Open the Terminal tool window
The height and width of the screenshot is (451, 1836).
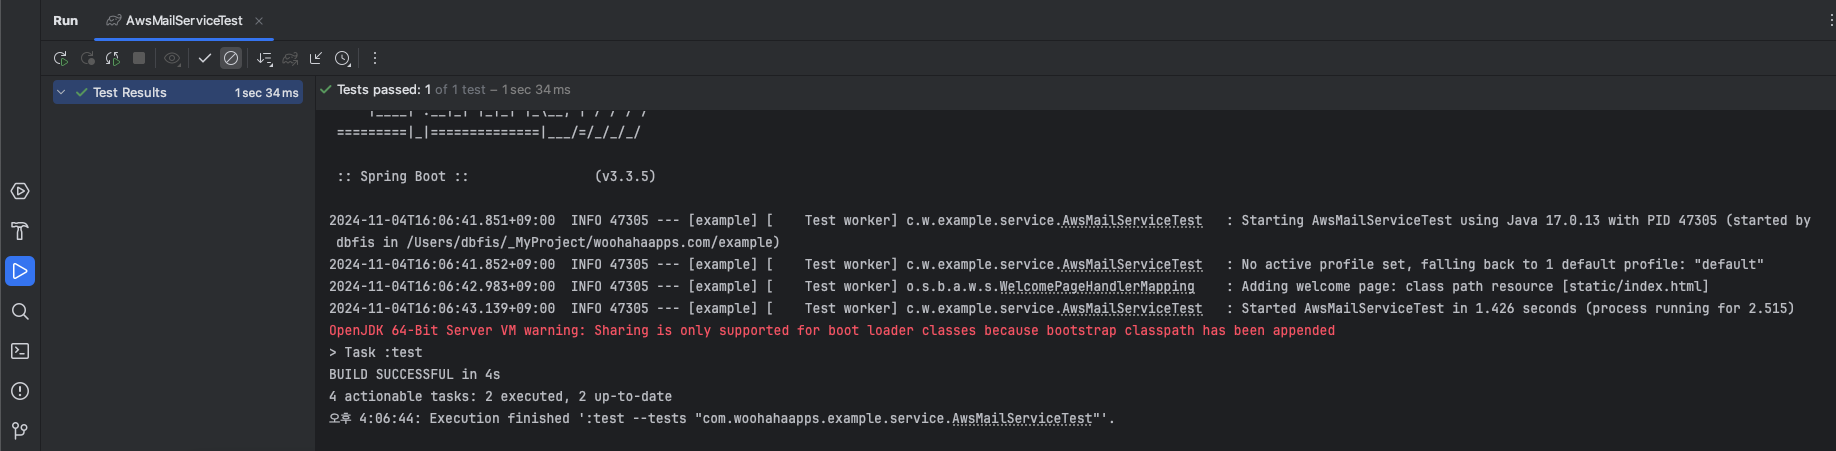tap(20, 351)
